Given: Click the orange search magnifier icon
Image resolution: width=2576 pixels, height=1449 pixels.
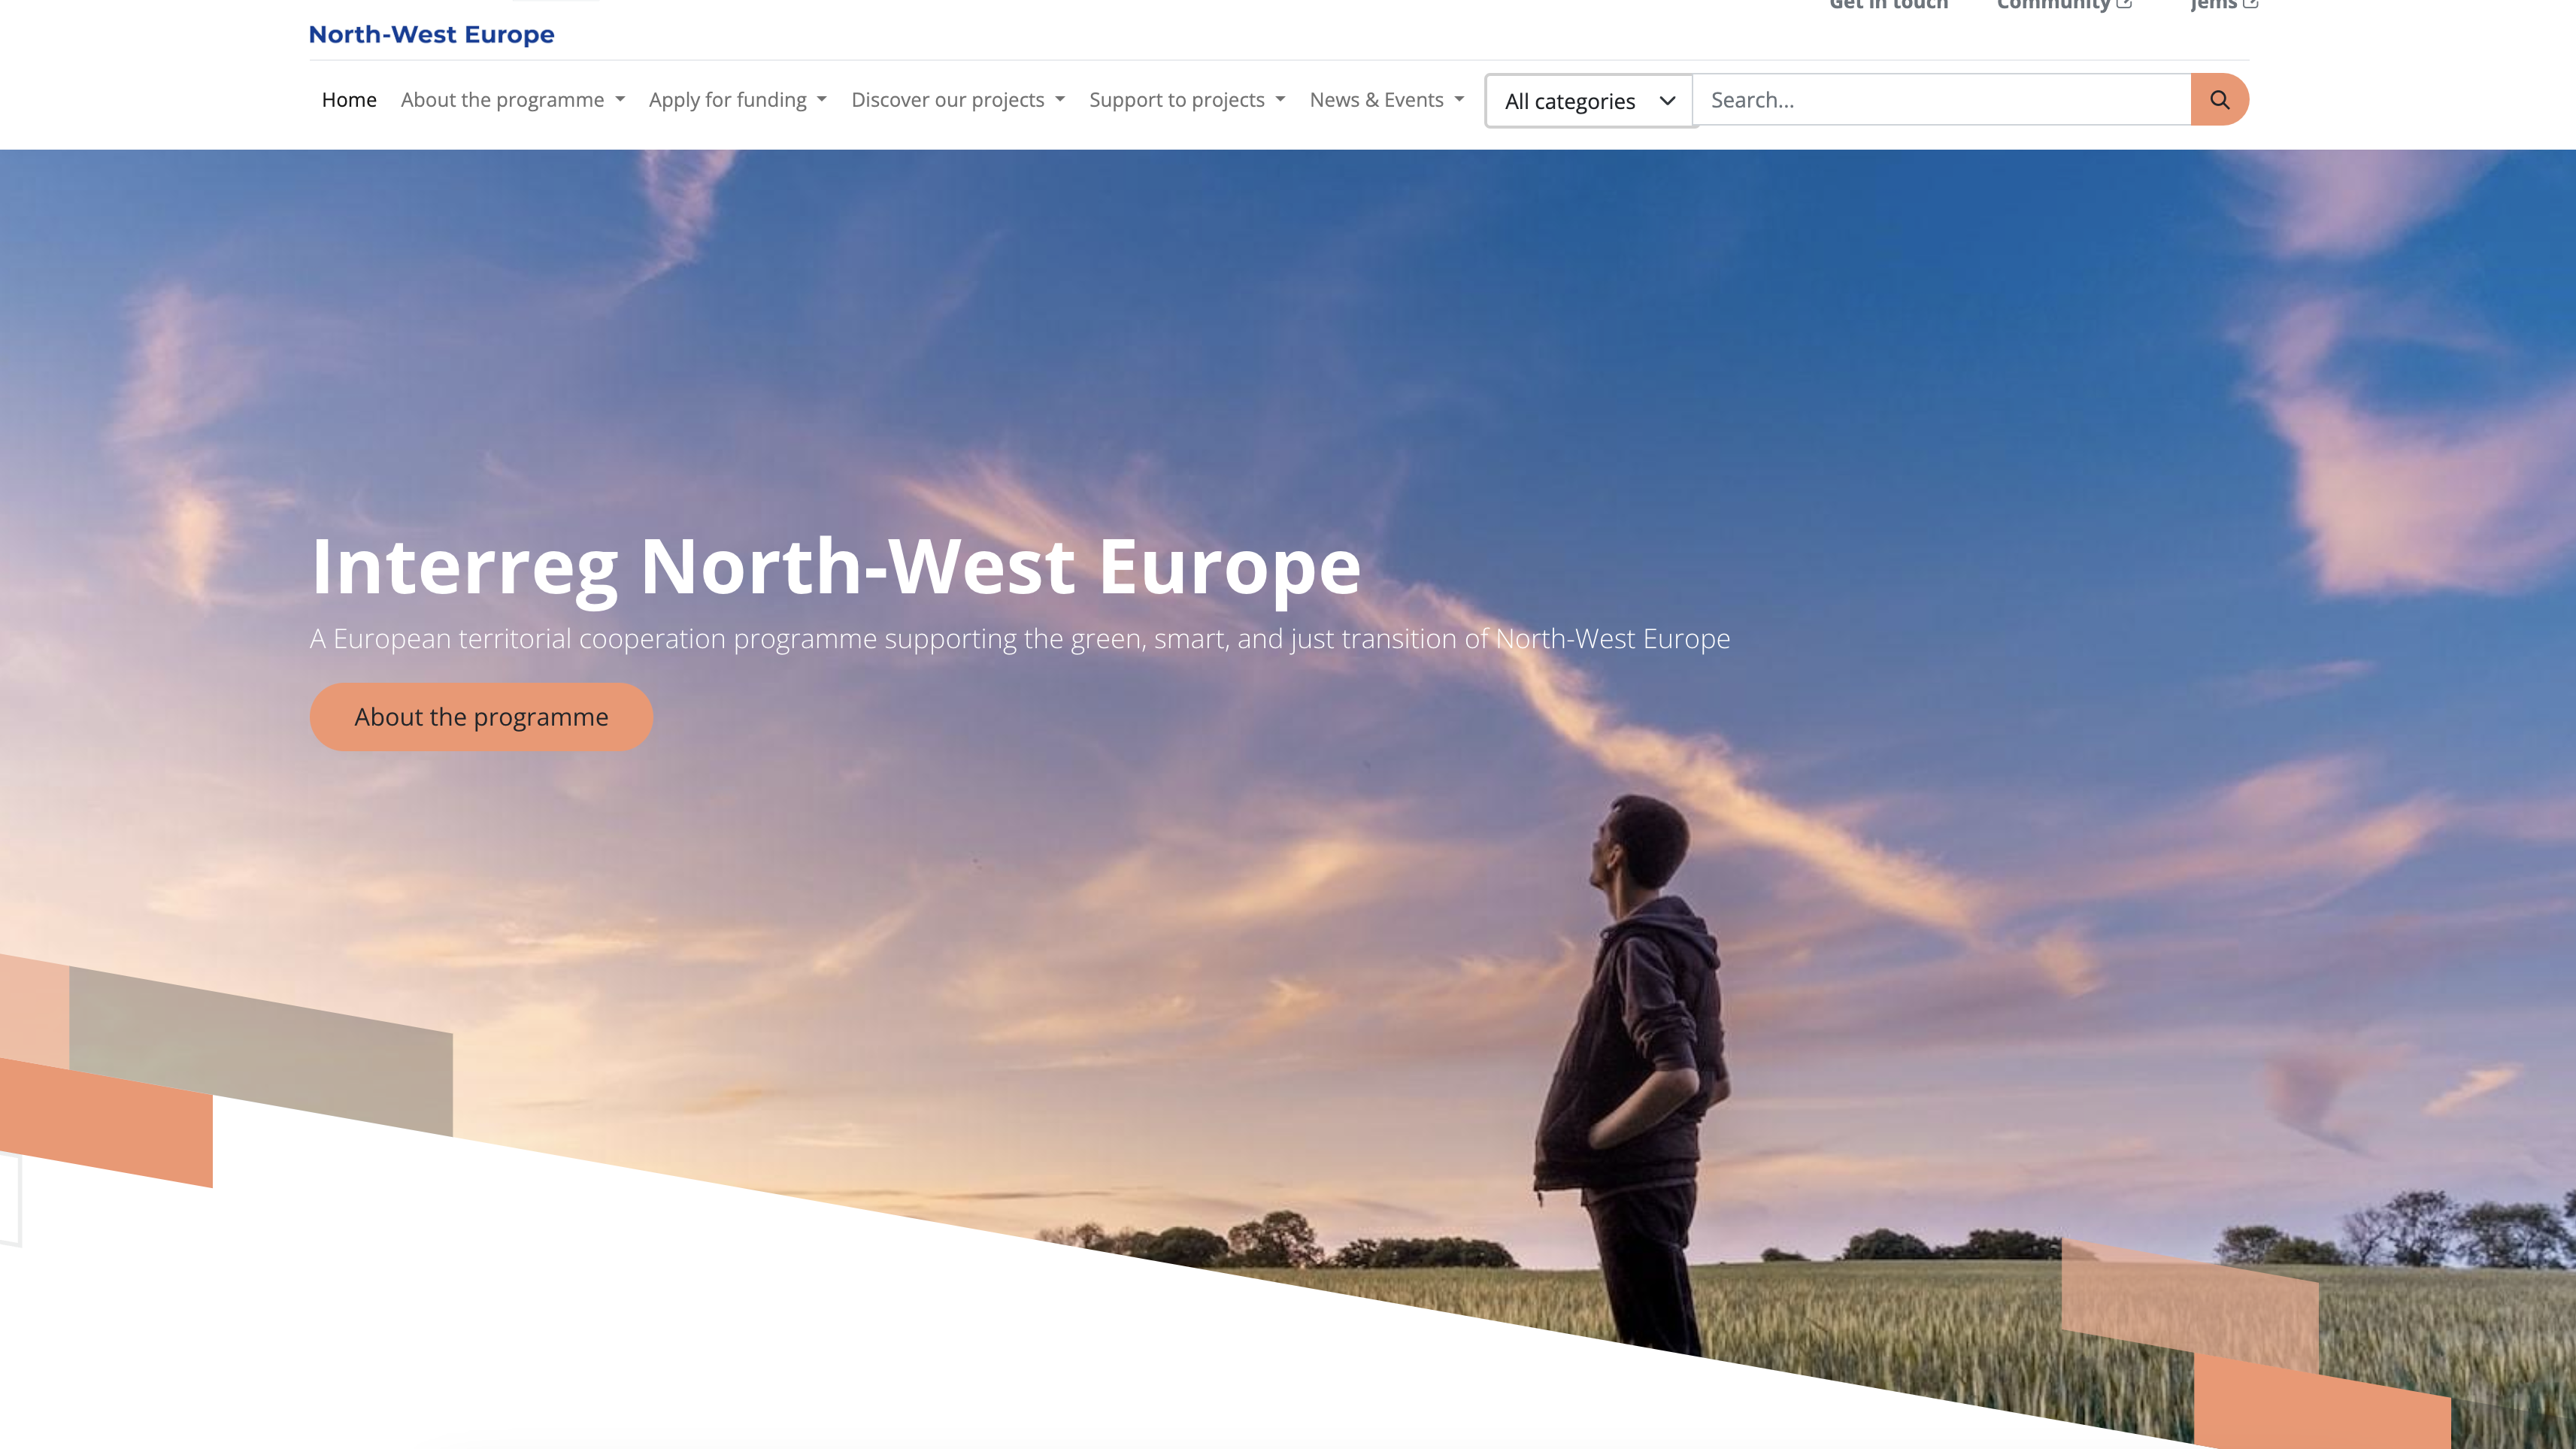Looking at the screenshot, I should coord(2219,100).
